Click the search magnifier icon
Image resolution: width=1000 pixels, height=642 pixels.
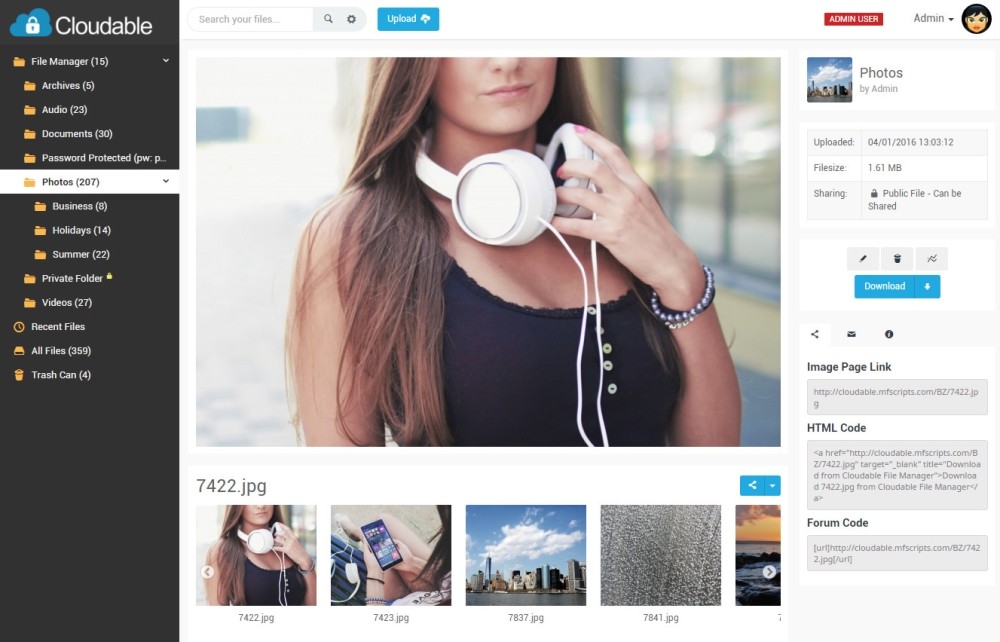click(x=328, y=19)
